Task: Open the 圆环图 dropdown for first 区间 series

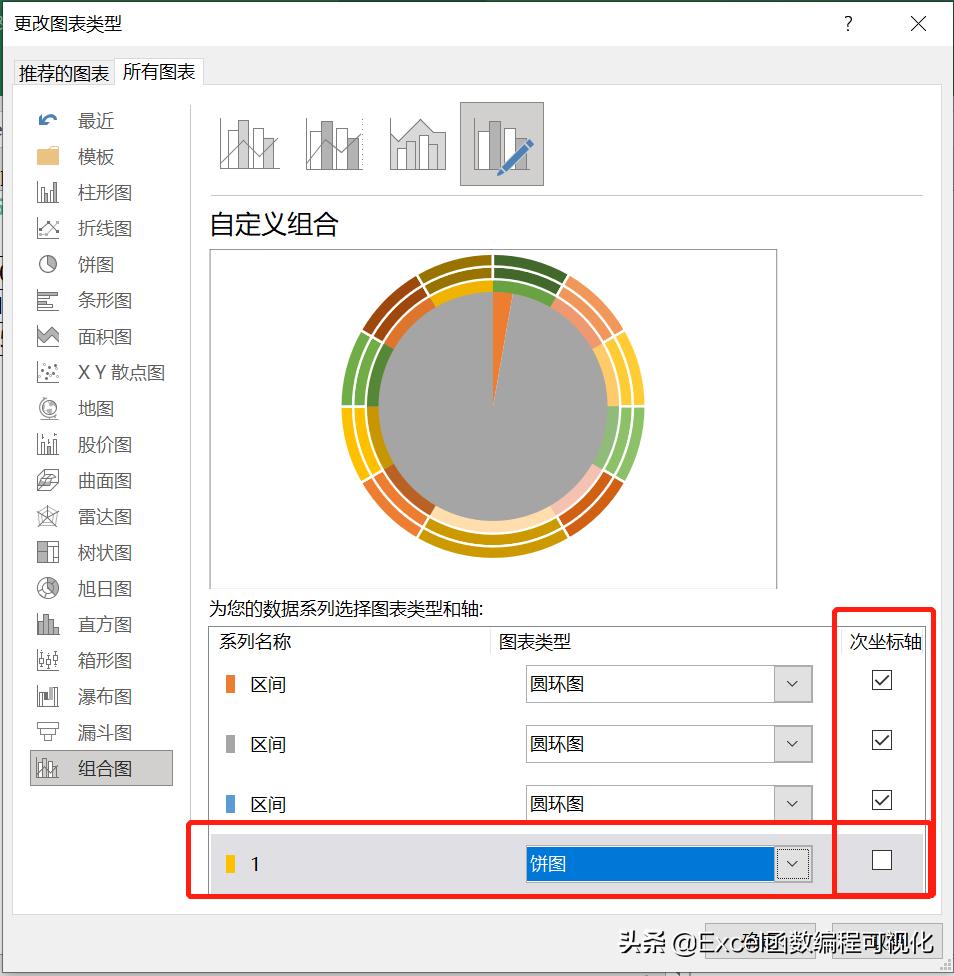Action: click(793, 684)
